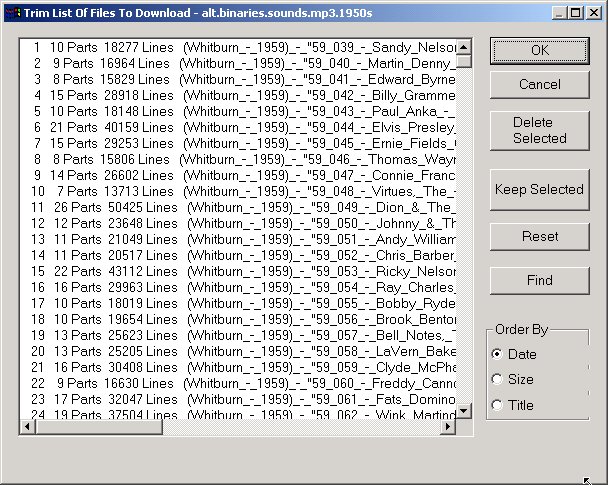608x485 pixels.
Task: Select row 7 59_045 Ernie_Fields
Action: (x=238, y=143)
